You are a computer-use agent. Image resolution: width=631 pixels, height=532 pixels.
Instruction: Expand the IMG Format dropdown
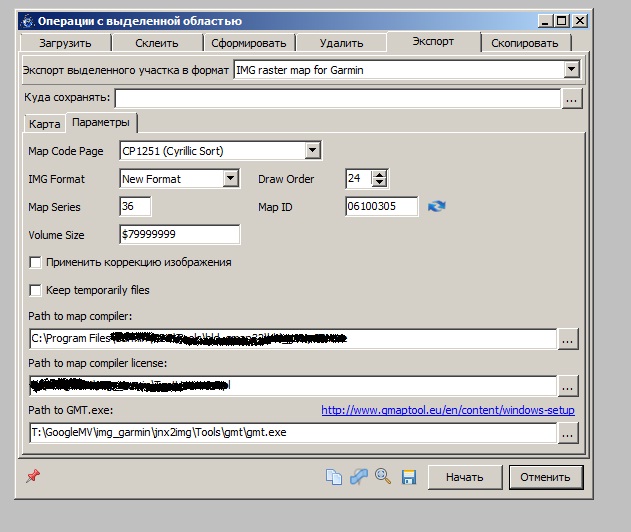[231, 179]
